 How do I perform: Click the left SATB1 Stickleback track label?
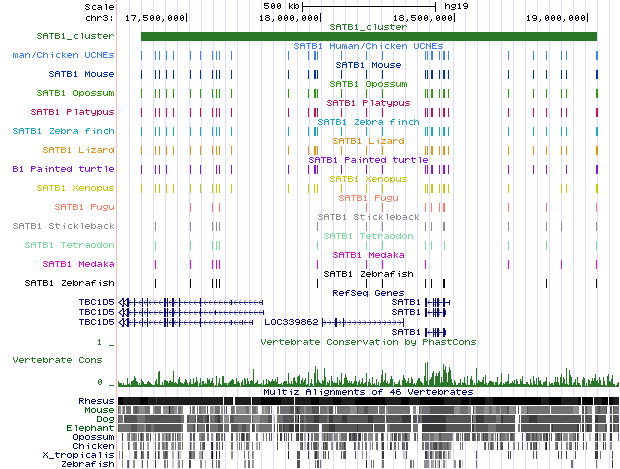pyautogui.click(x=63, y=226)
